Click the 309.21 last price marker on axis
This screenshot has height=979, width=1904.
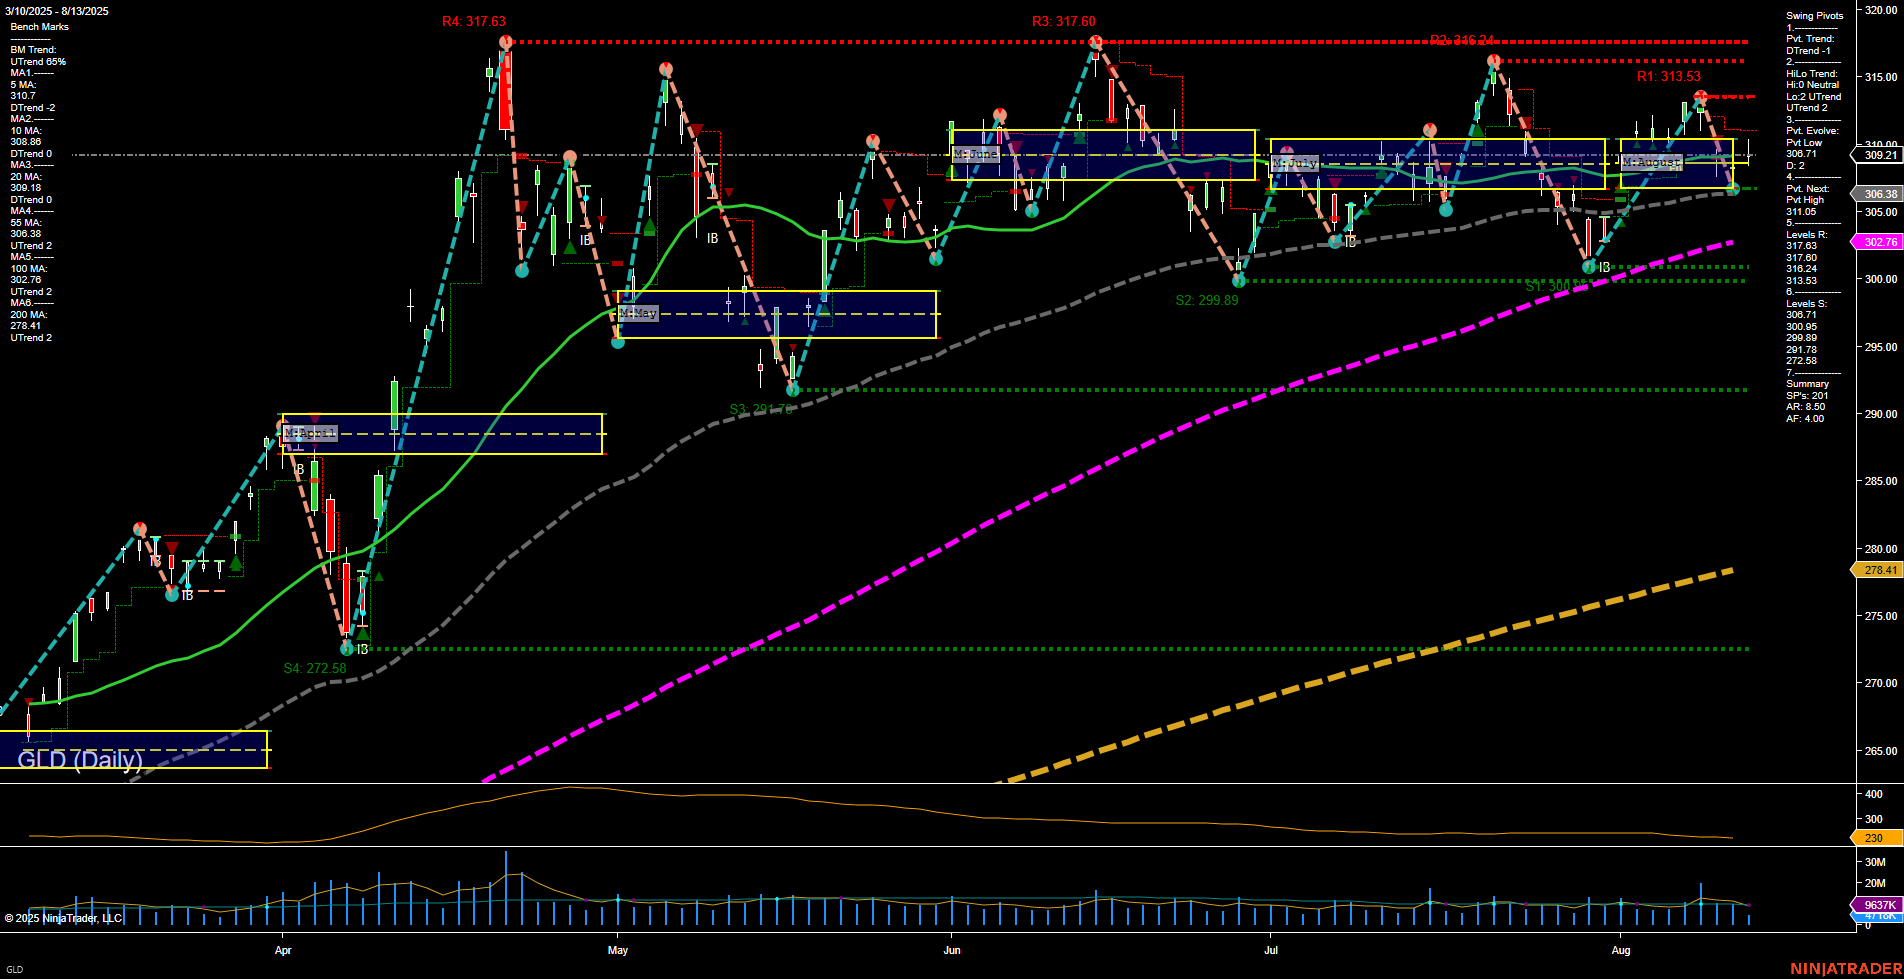(1879, 156)
